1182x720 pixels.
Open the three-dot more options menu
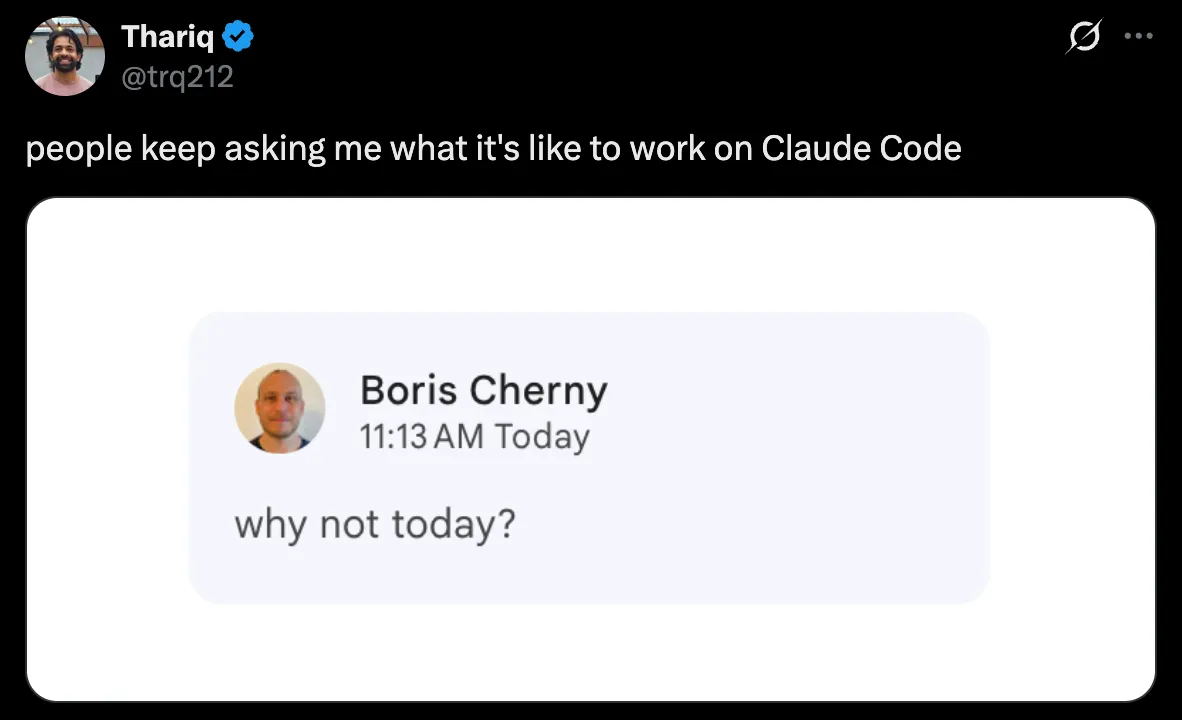click(1138, 37)
